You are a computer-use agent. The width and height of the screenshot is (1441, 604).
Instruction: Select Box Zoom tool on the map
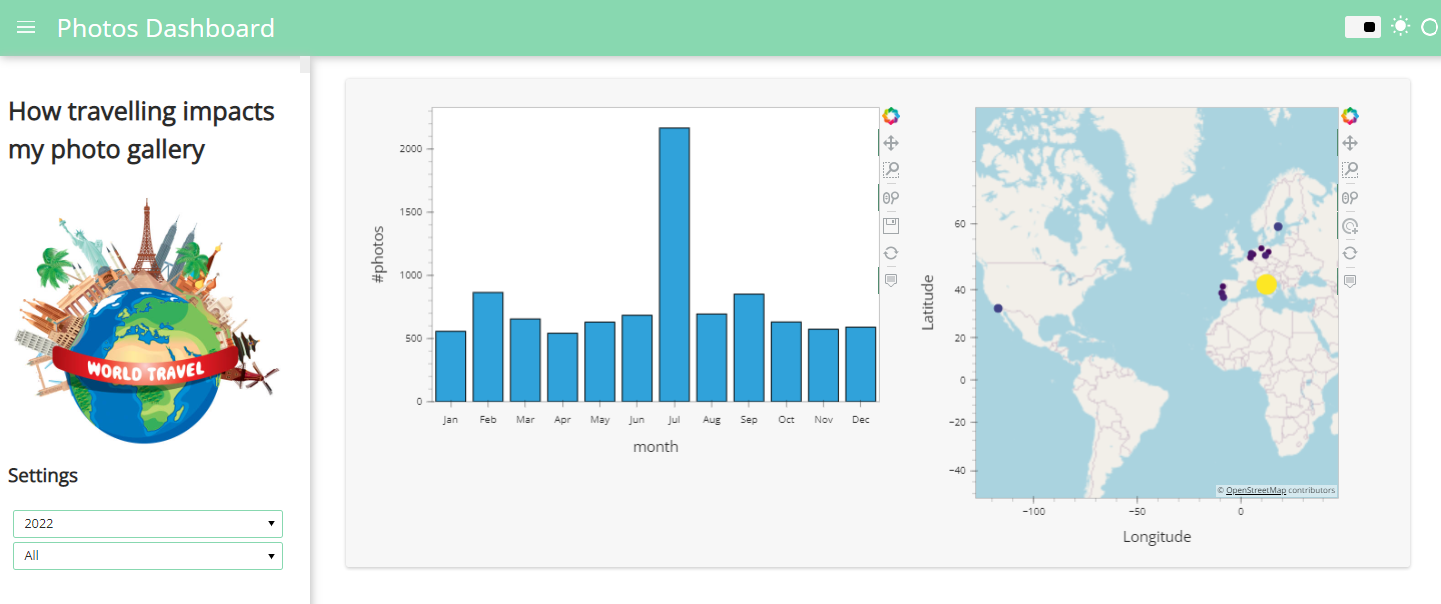click(1350, 170)
